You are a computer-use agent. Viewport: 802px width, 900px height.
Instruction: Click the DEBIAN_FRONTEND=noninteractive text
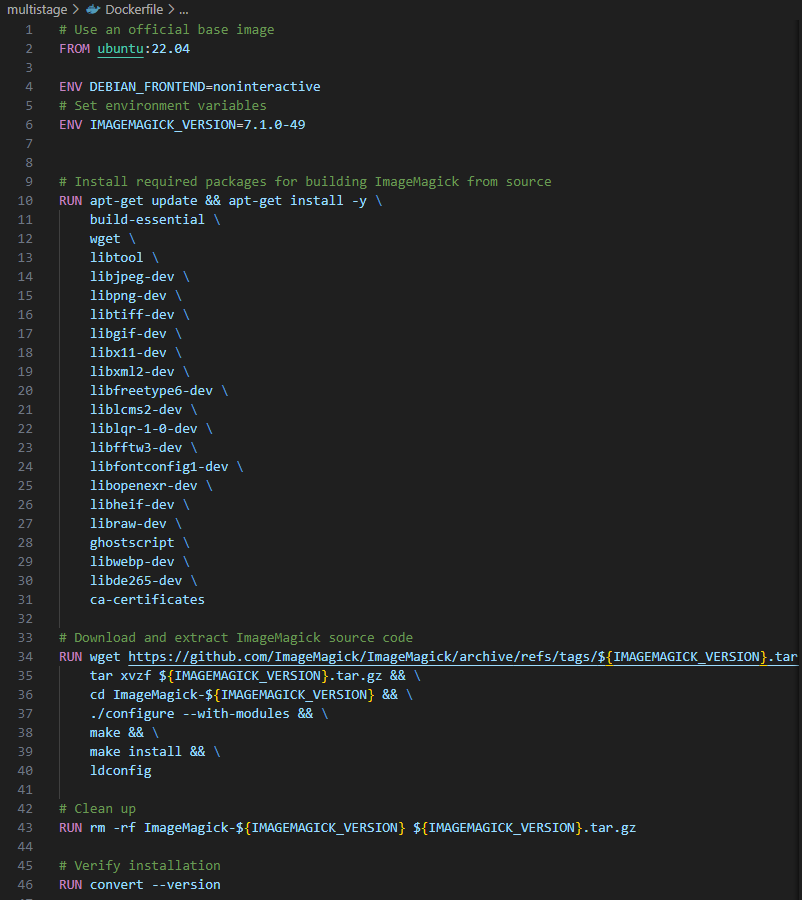pyautogui.click(x=205, y=86)
